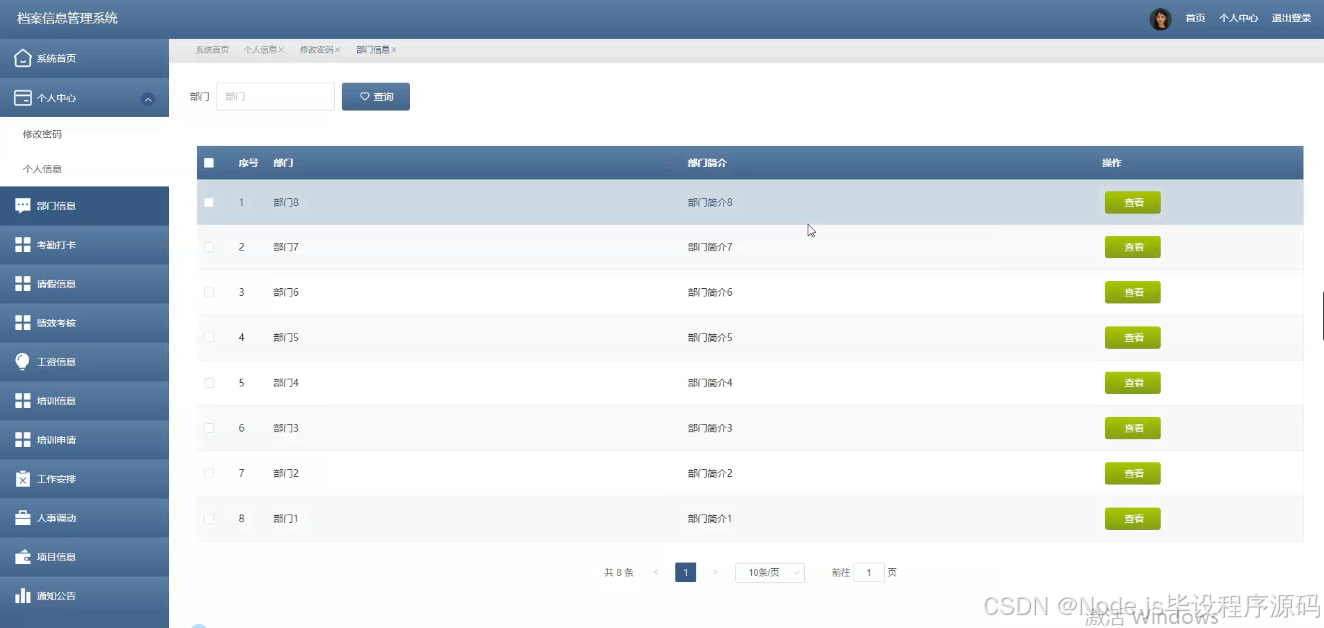Open the 10条/页 page size dropdown

770,573
